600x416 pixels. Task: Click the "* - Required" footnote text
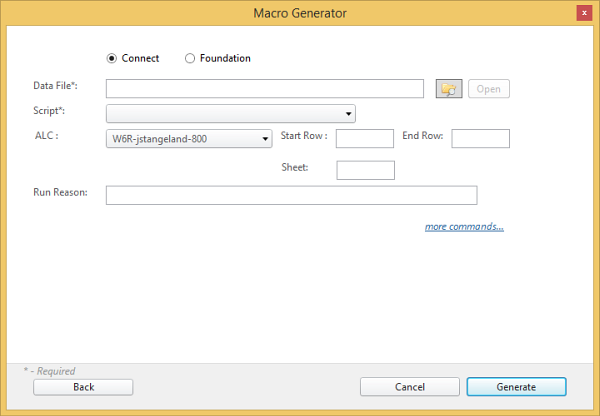coord(49,371)
